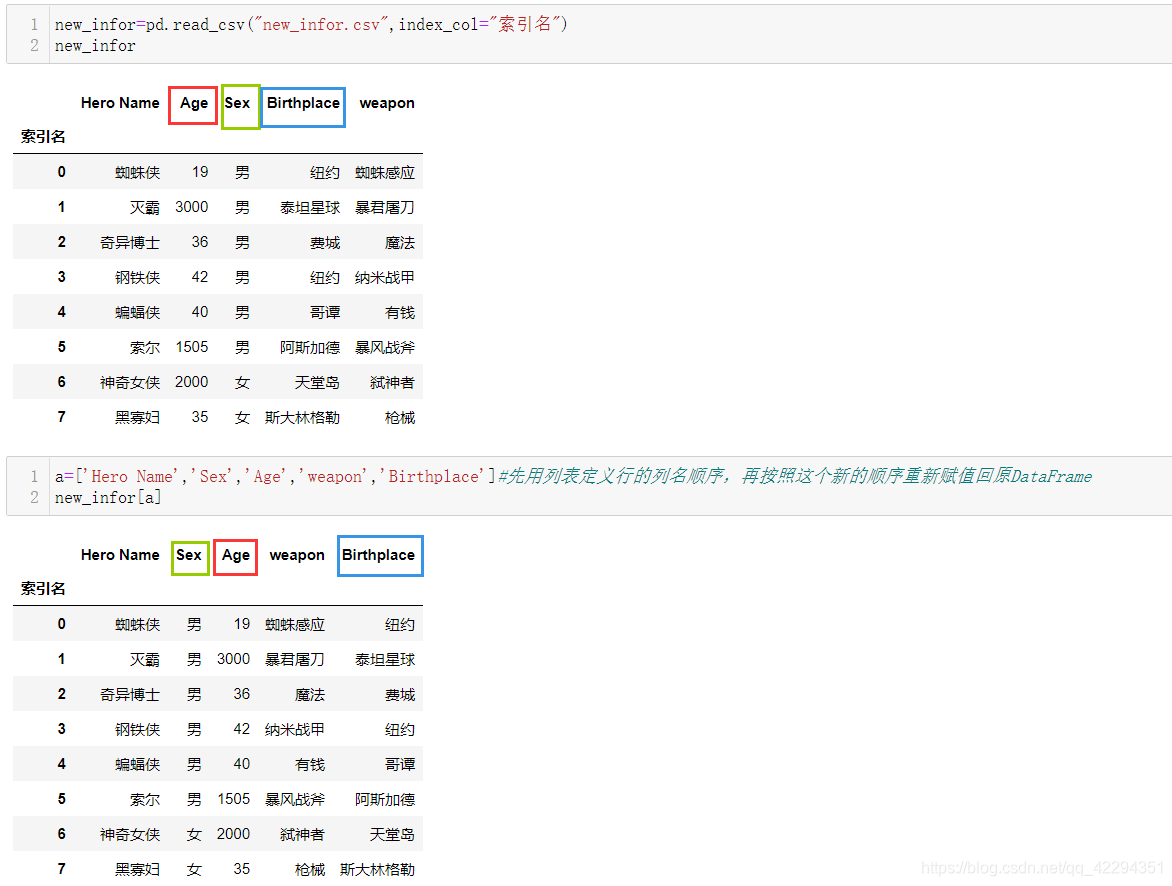Screen dimensions: 1172x886
Task: Click age value 42 in second table
Action: [241, 729]
